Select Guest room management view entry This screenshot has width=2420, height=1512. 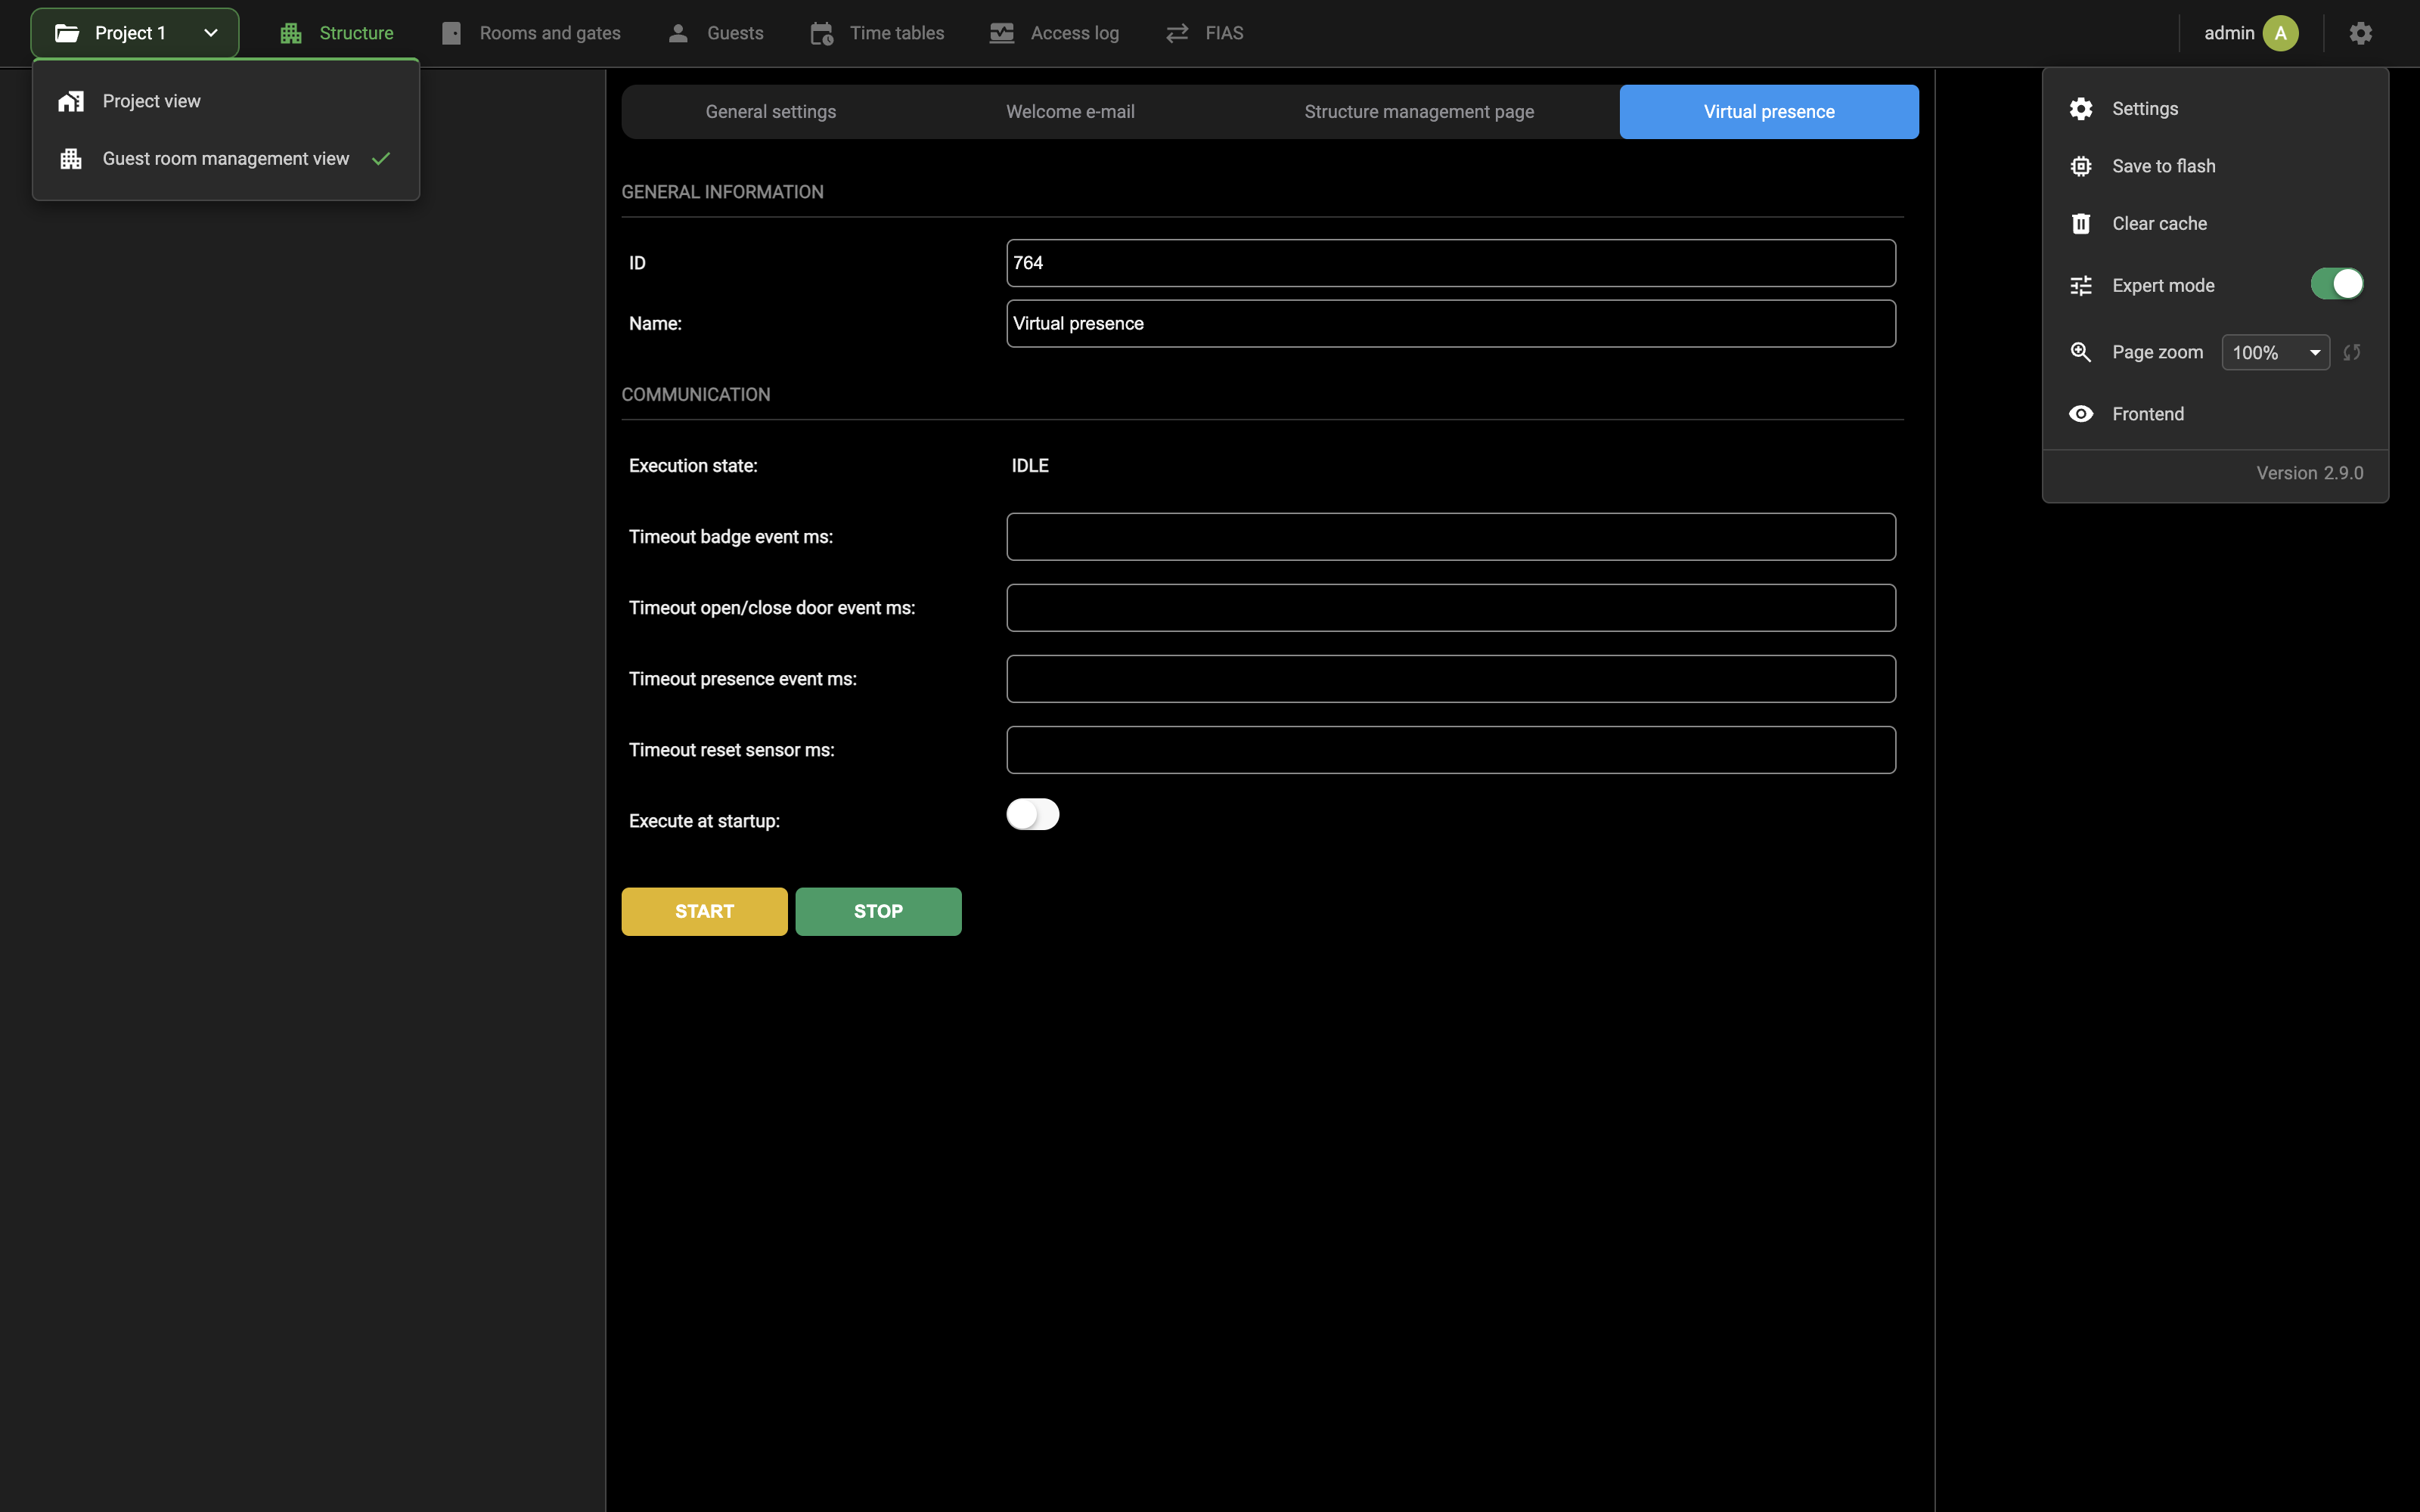point(226,159)
